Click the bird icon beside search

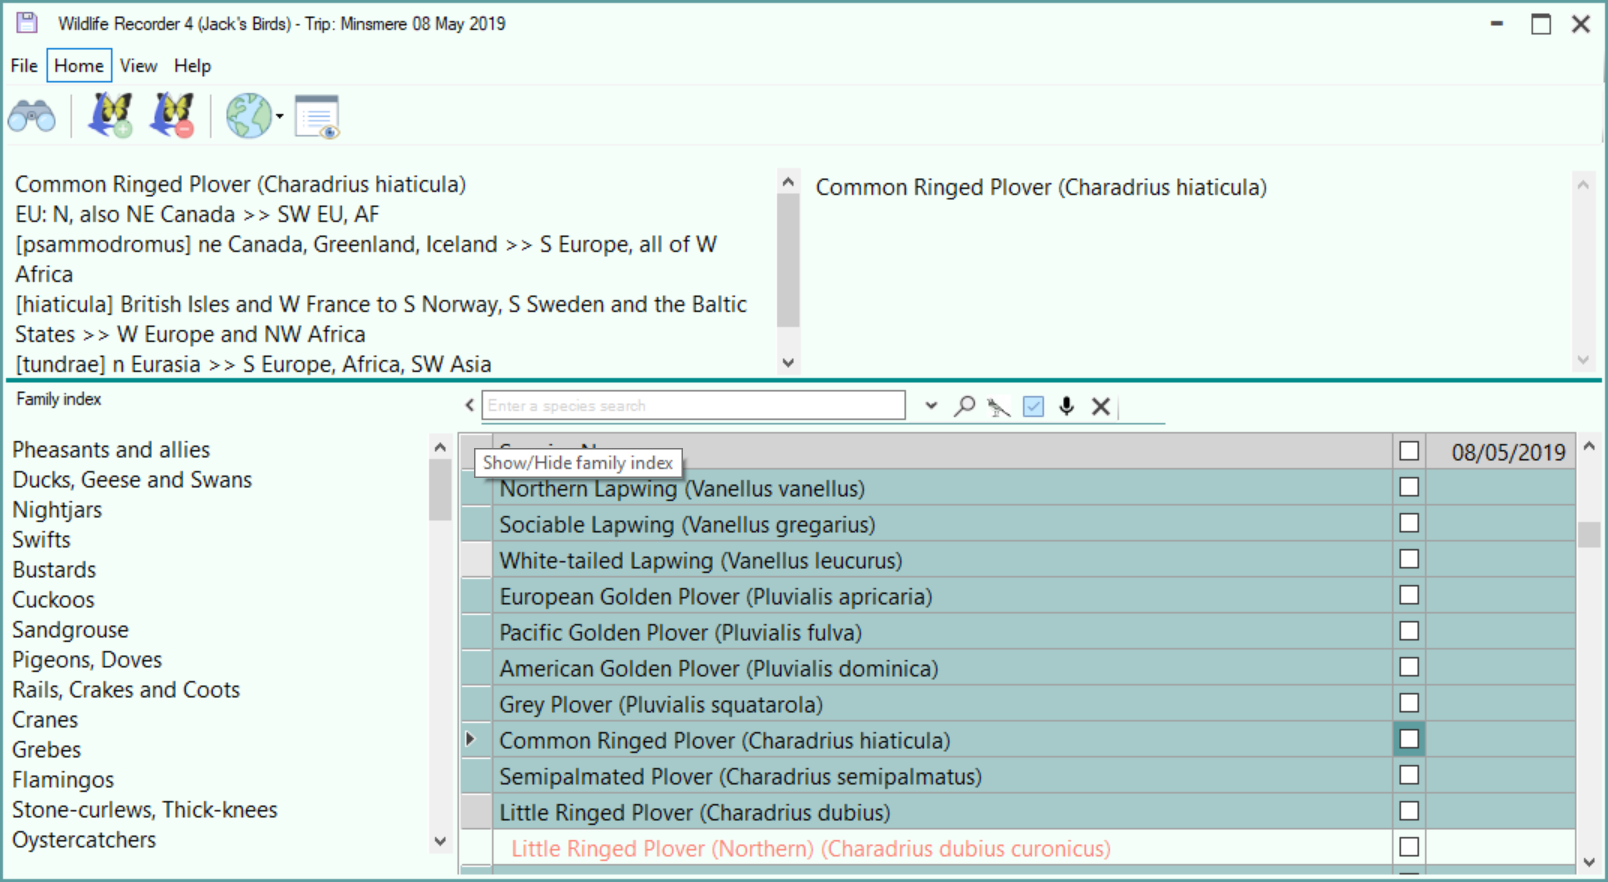(998, 406)
